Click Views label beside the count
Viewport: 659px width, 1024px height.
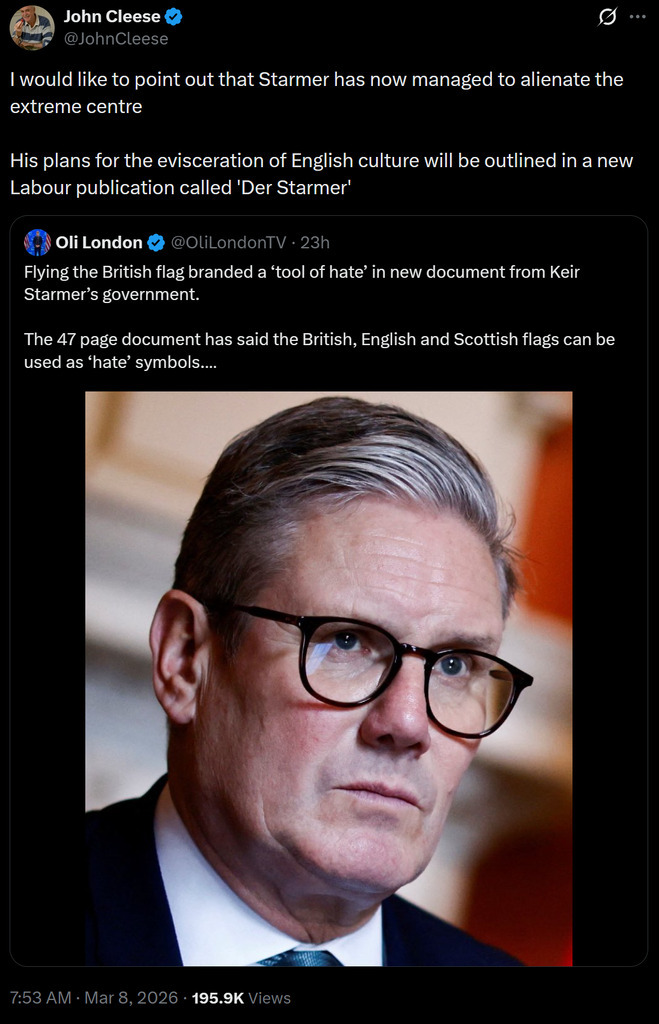[x=270, y=998]
